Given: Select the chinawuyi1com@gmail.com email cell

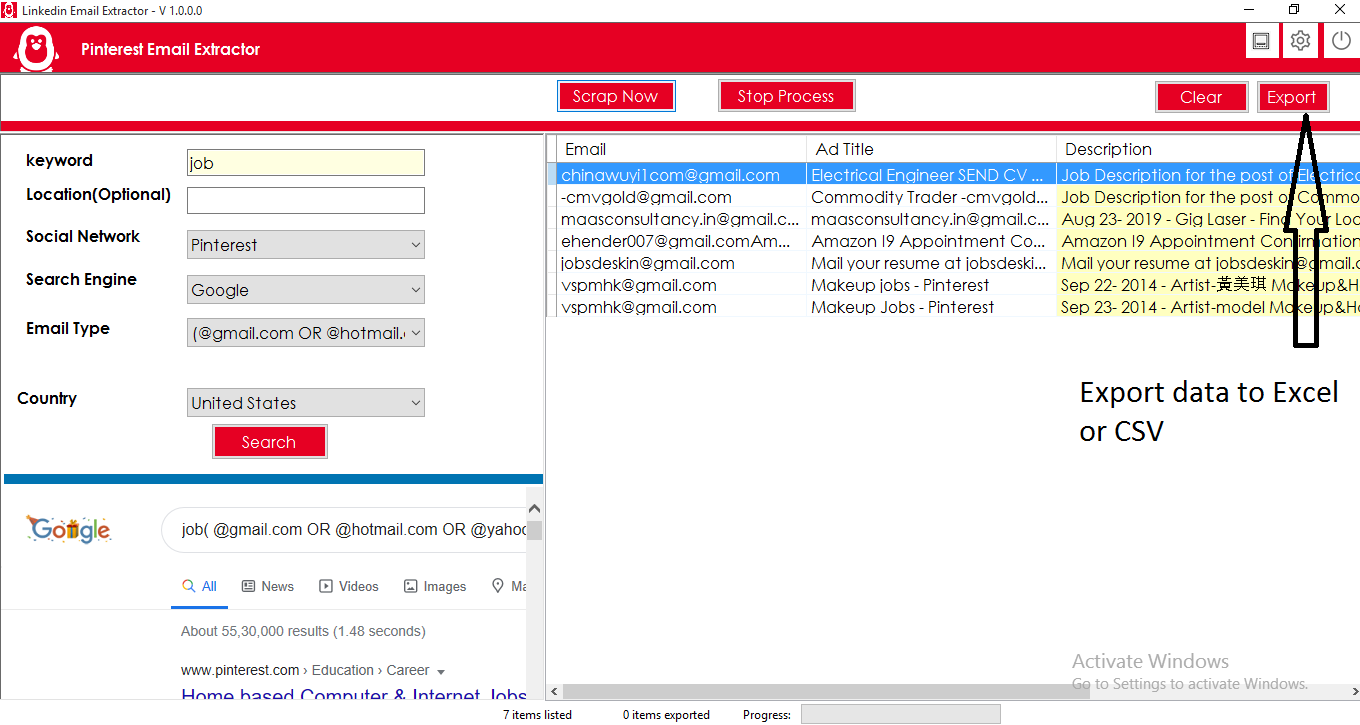Looking at the screenshot, I should (681, 175).
